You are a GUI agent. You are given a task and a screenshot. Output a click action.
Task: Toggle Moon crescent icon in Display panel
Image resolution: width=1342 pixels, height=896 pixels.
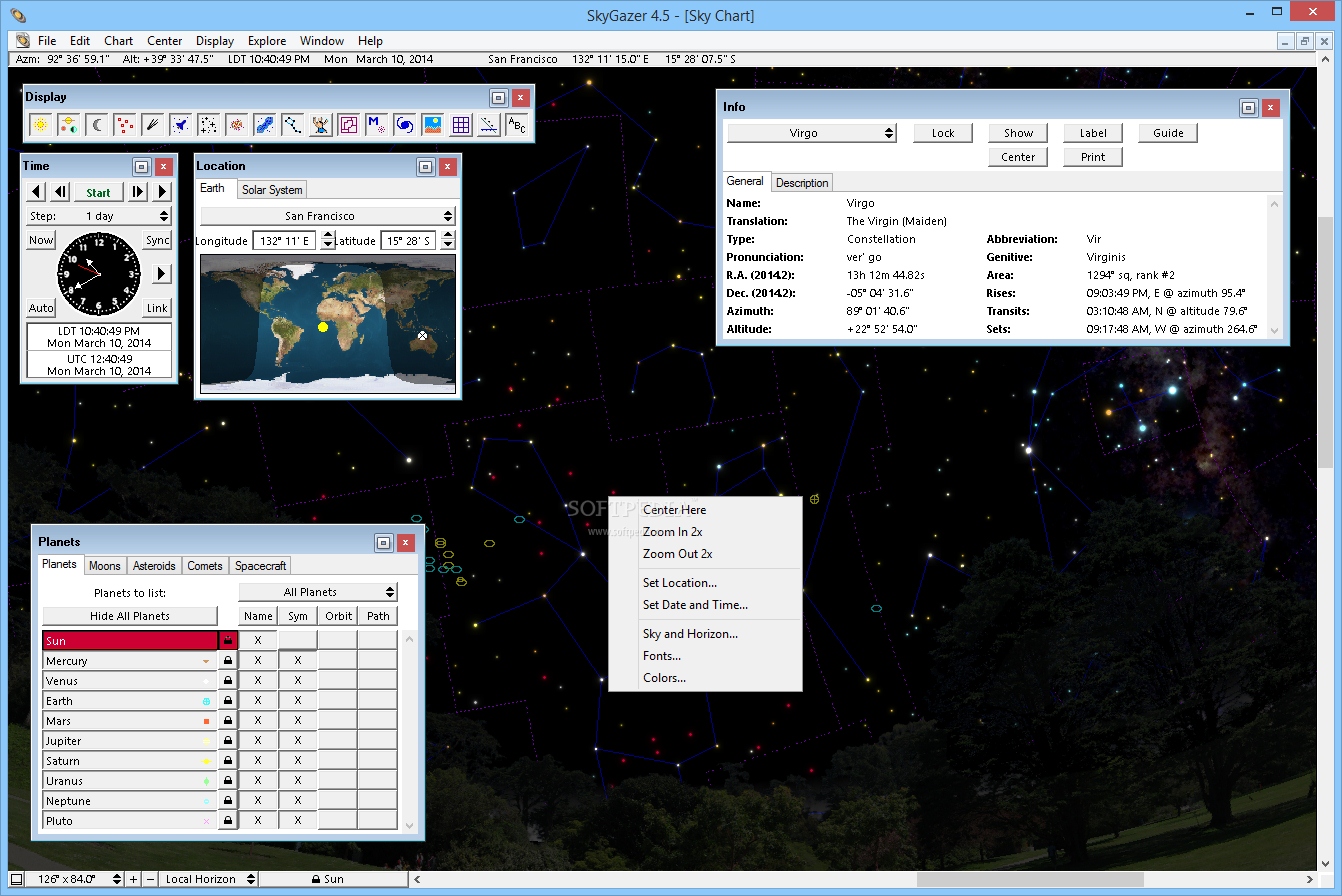pos(97,125)
